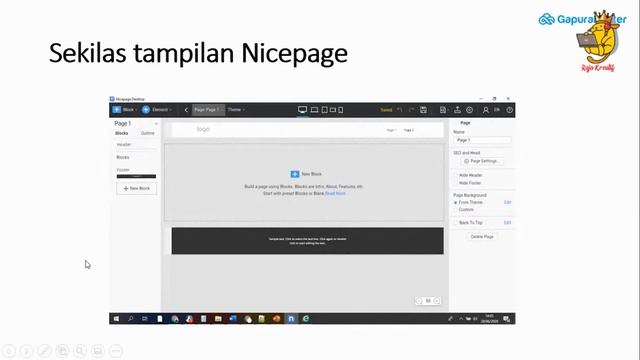Click the New Block button in left panel
Image resolution: width=640 pixels, height=360 pixels.
pos(136,189)
